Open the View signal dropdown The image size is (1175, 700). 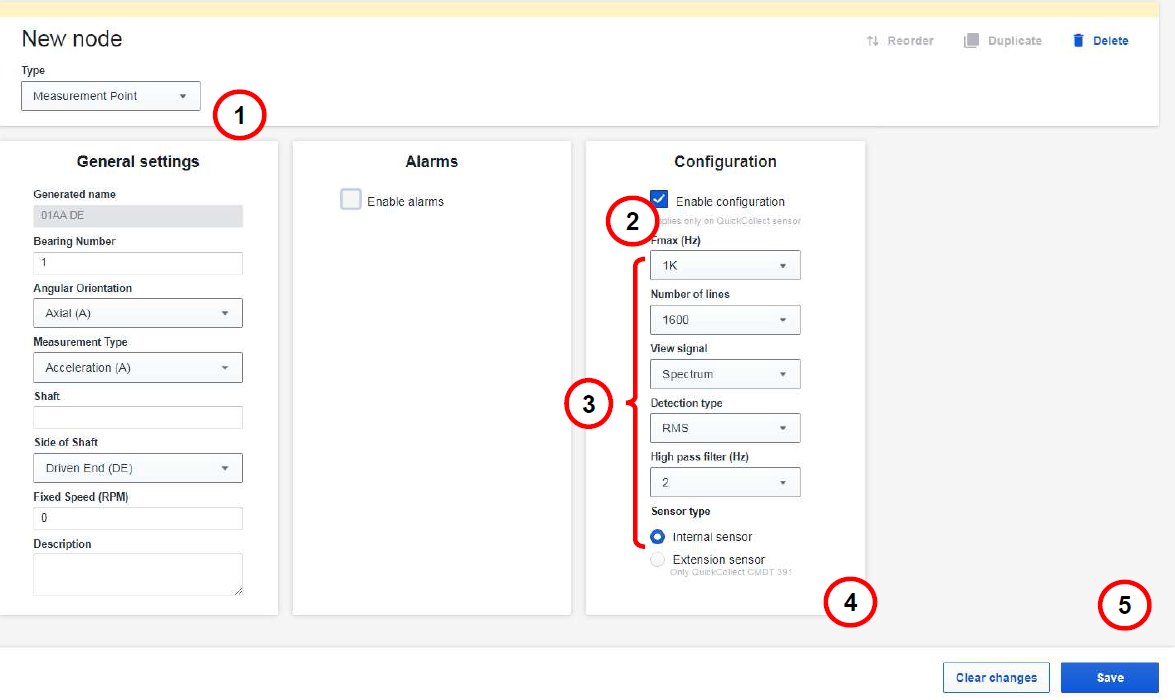pos(725,374)
